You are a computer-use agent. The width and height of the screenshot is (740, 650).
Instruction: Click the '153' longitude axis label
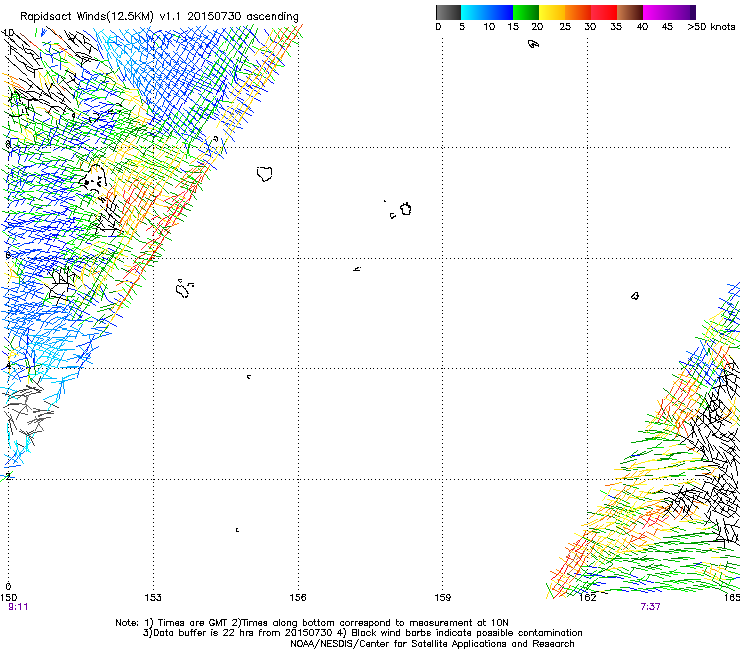[153, 598]
